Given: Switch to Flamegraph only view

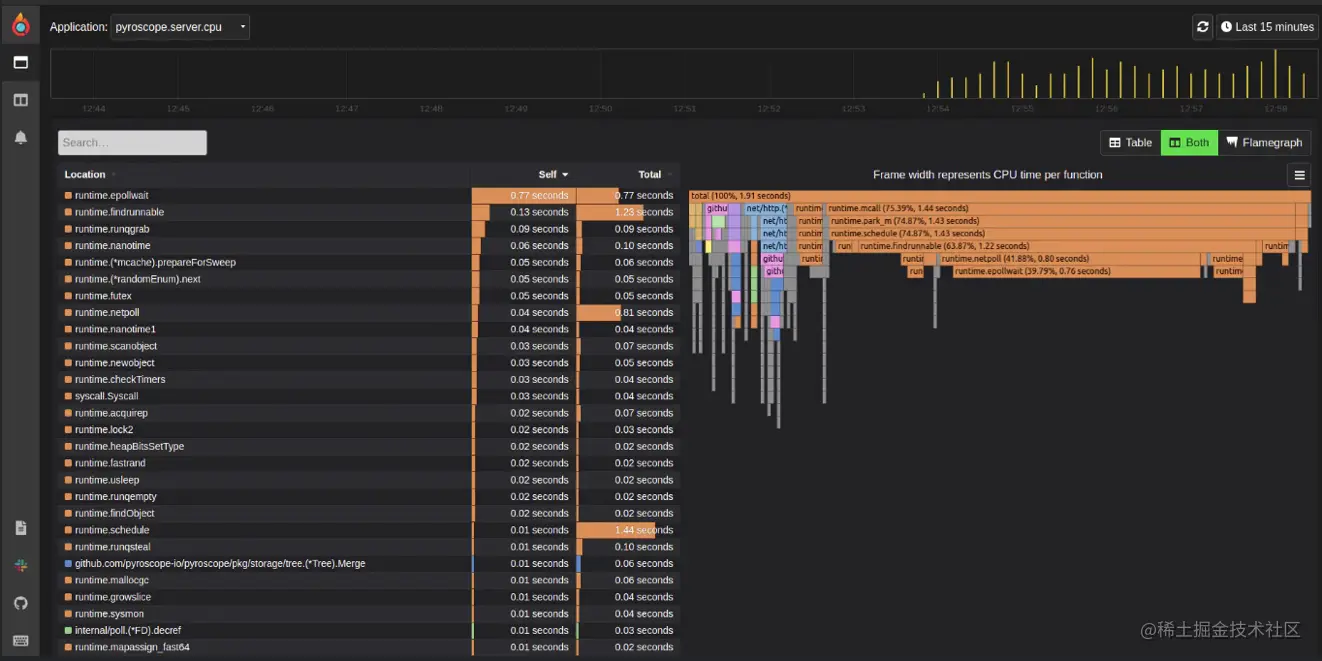Looking at the screenshot, I should (x=1264, y=143).
